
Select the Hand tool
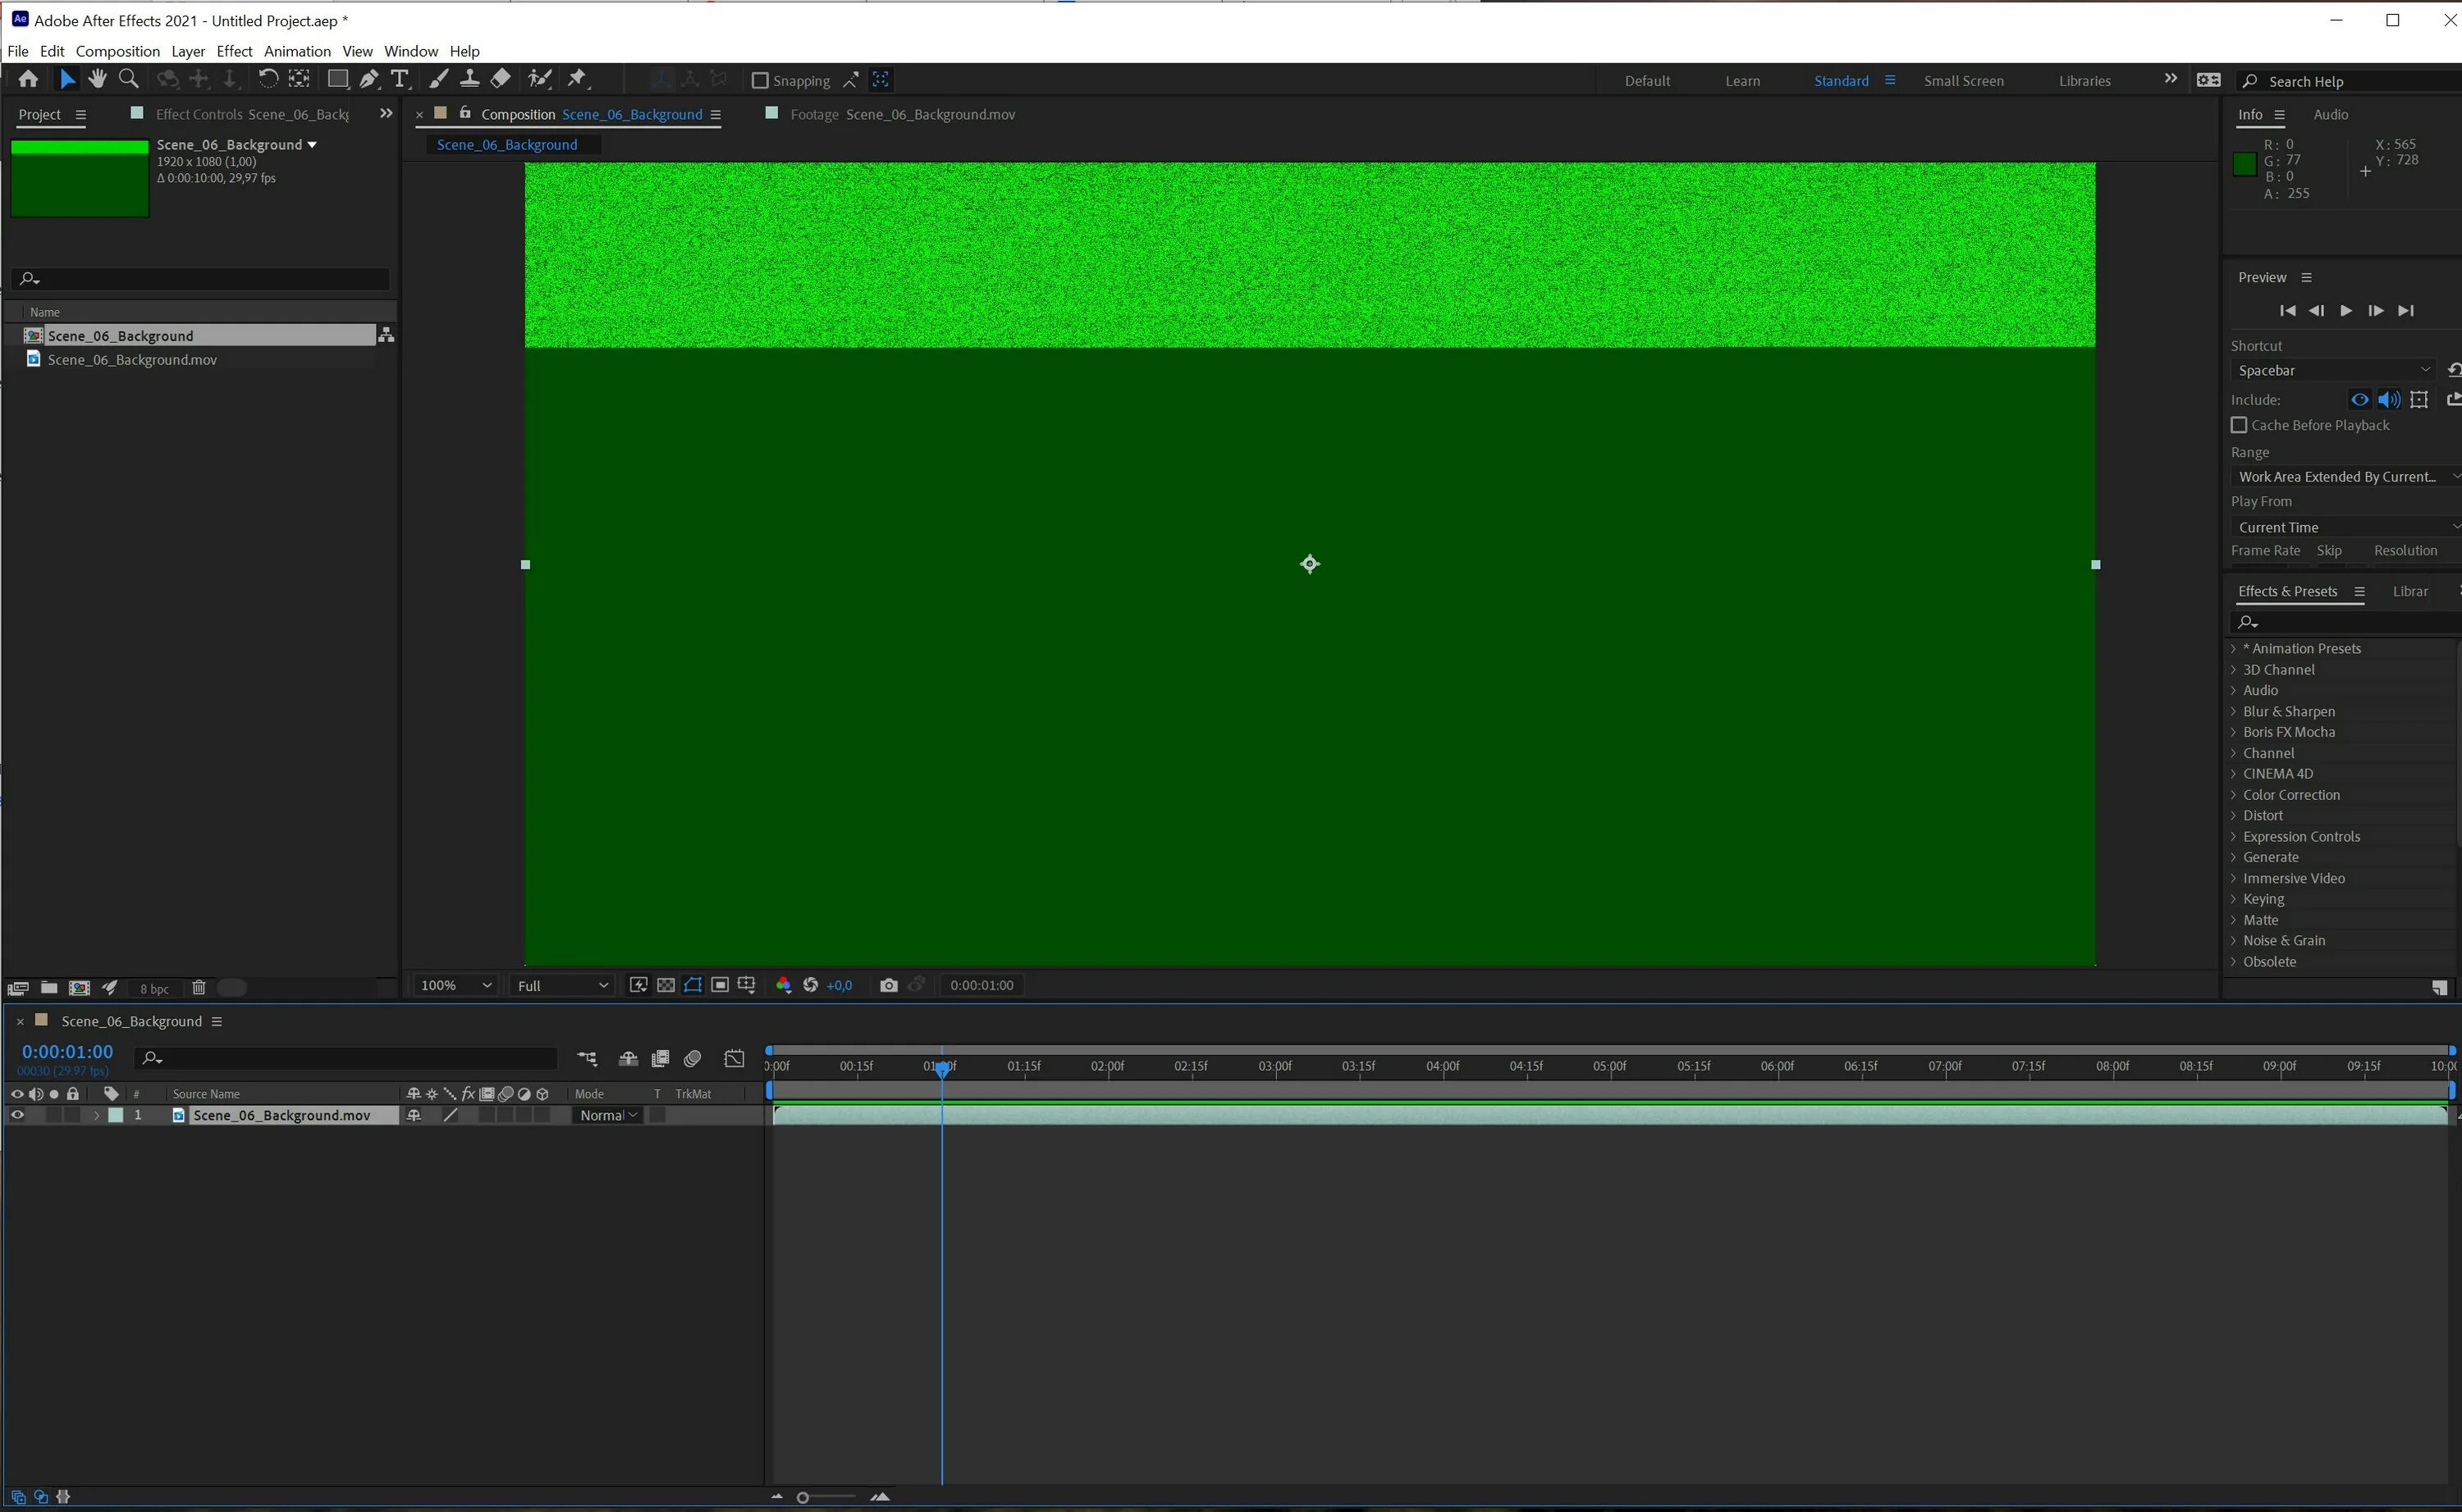pos(97,79)
